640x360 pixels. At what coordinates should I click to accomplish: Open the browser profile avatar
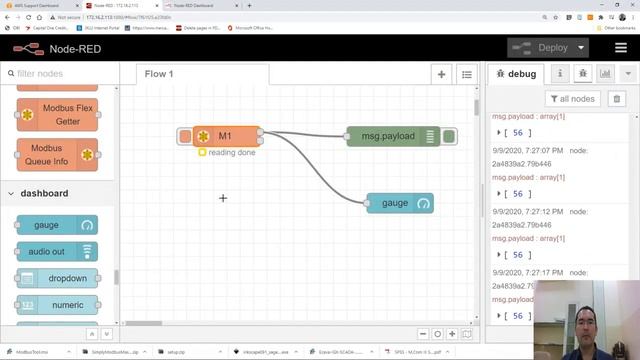(622, 17)
